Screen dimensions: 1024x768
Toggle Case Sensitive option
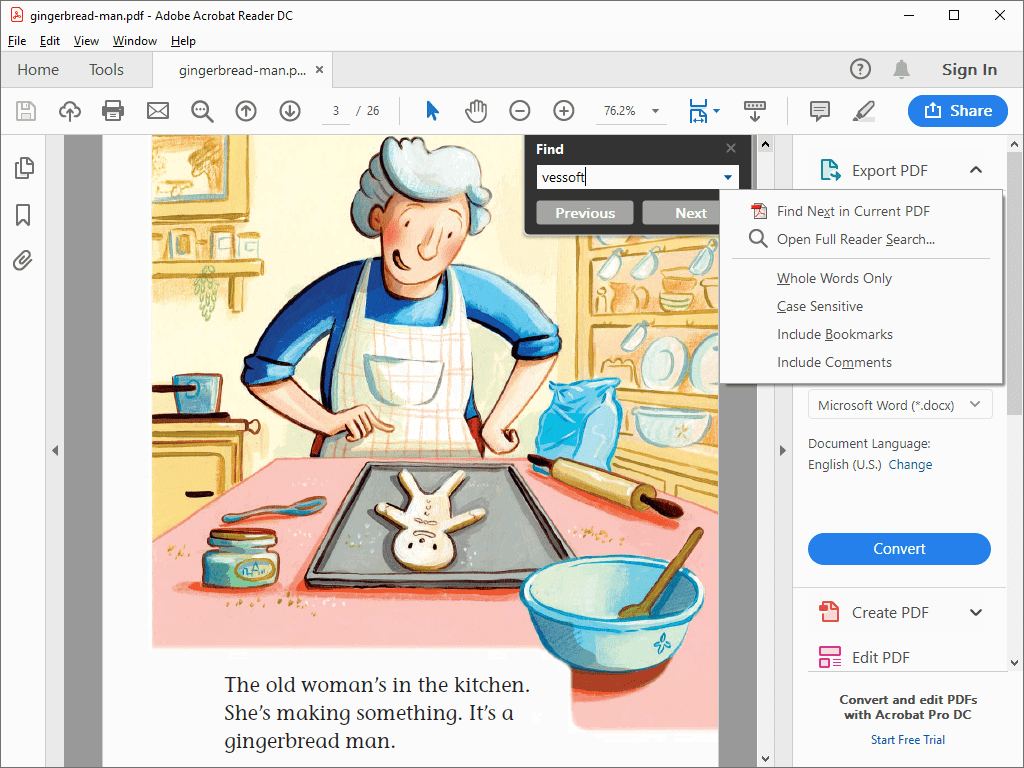click(x=820, y=306)
